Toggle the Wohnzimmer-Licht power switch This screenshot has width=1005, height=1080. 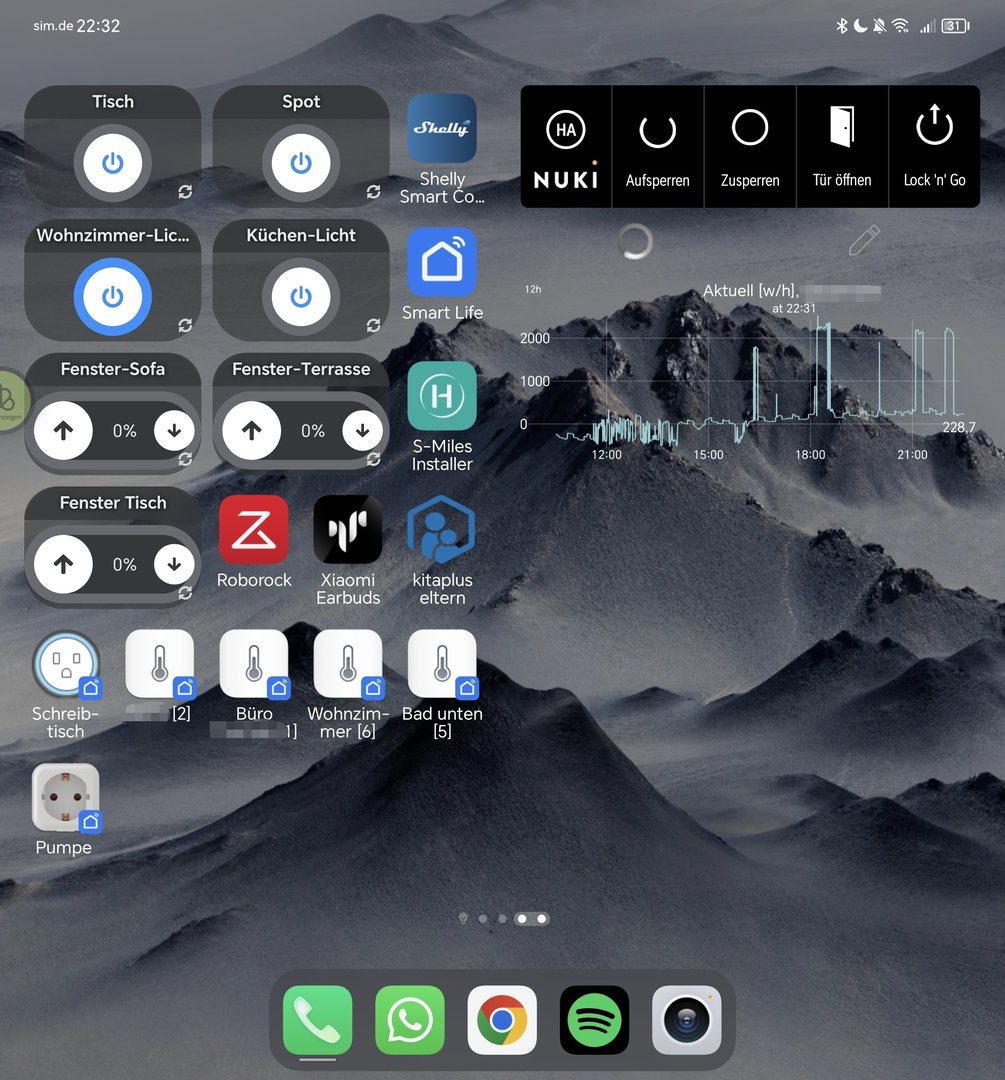point(113,297)
